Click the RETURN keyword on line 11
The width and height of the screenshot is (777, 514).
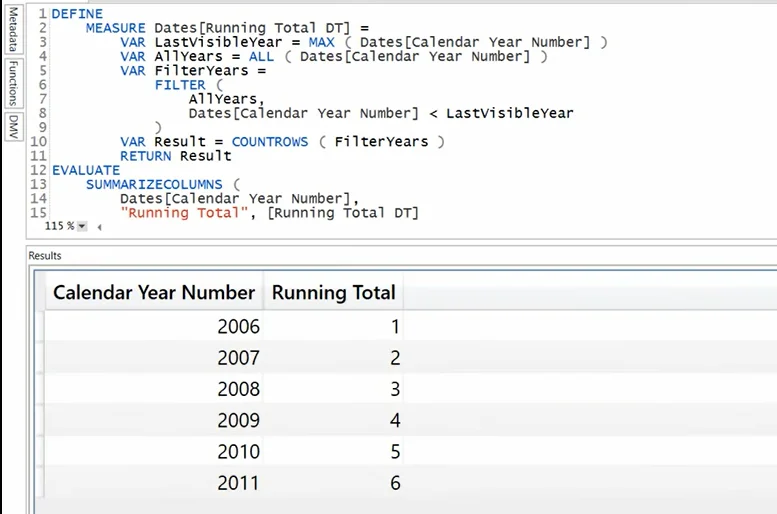click(146, 156)
